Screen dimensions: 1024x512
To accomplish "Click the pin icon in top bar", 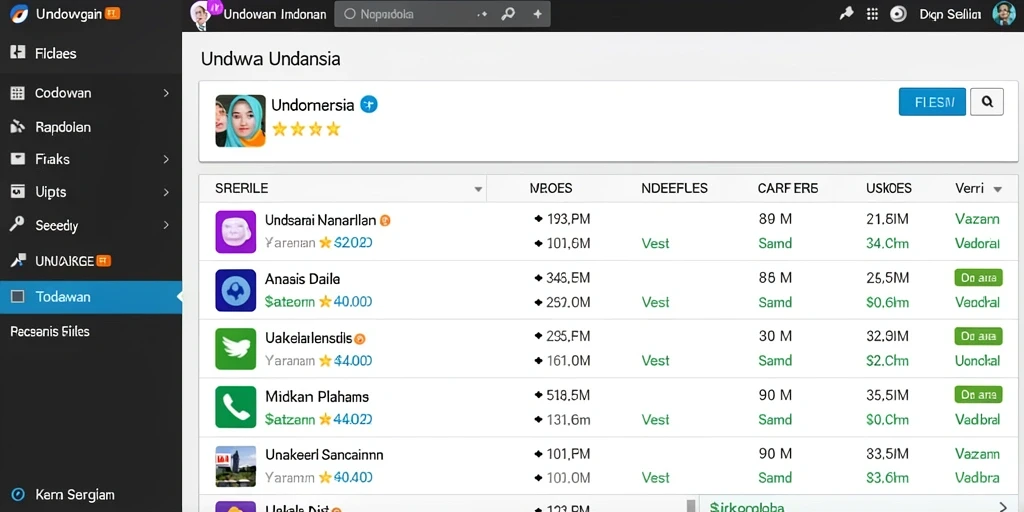I will (846, 14).
